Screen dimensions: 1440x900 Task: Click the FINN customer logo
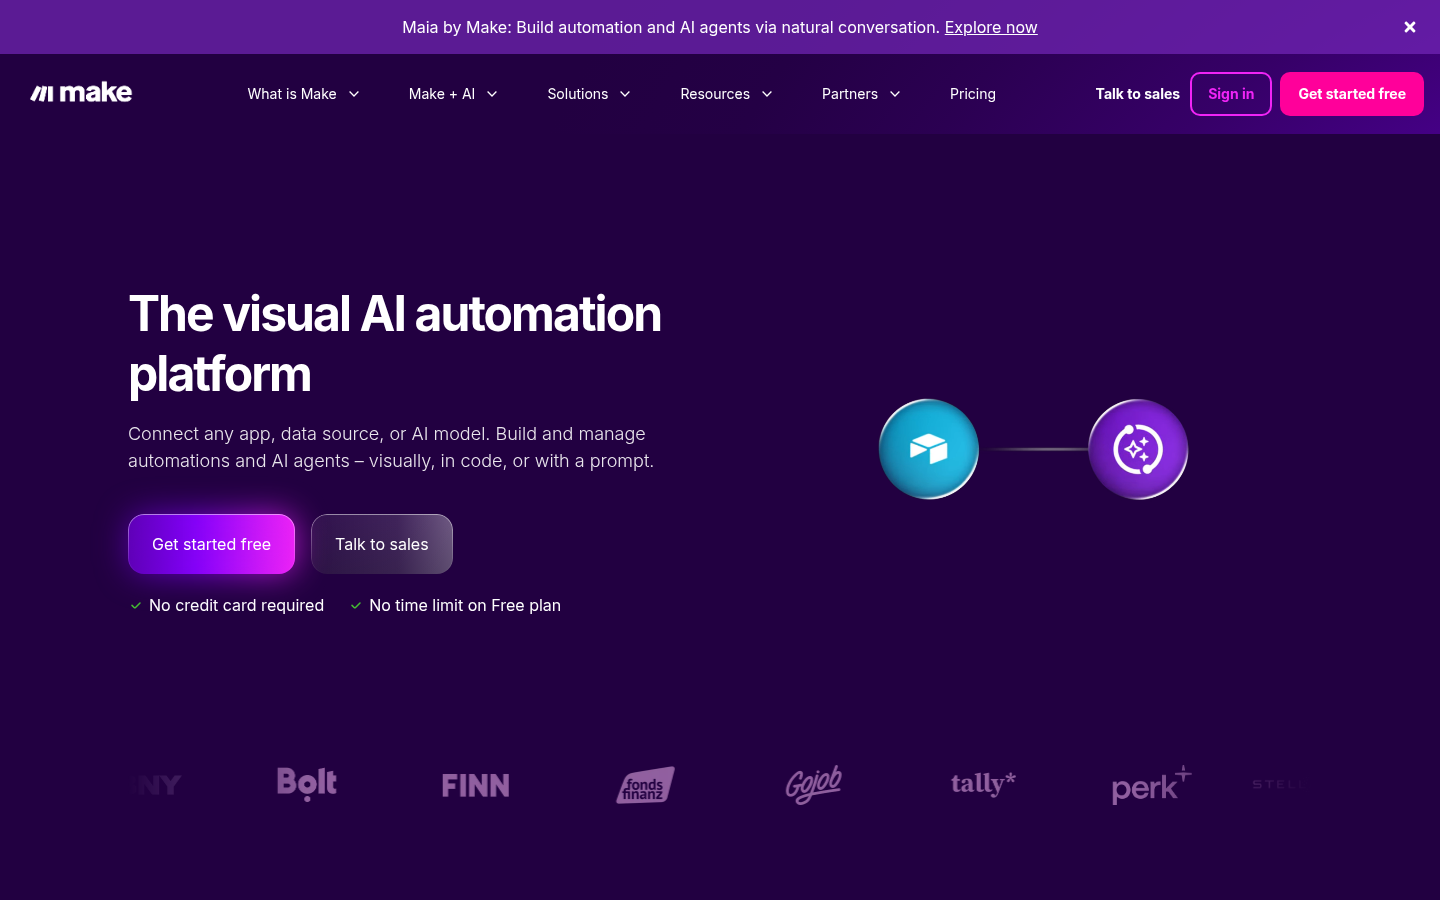pos(476,785)
